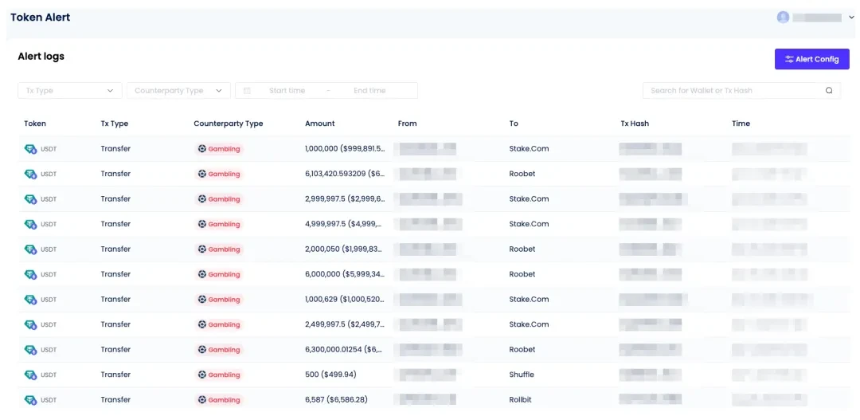Open the Alert Config button
This screenshot has height=420, width=860.
click(x=811, y=59)
